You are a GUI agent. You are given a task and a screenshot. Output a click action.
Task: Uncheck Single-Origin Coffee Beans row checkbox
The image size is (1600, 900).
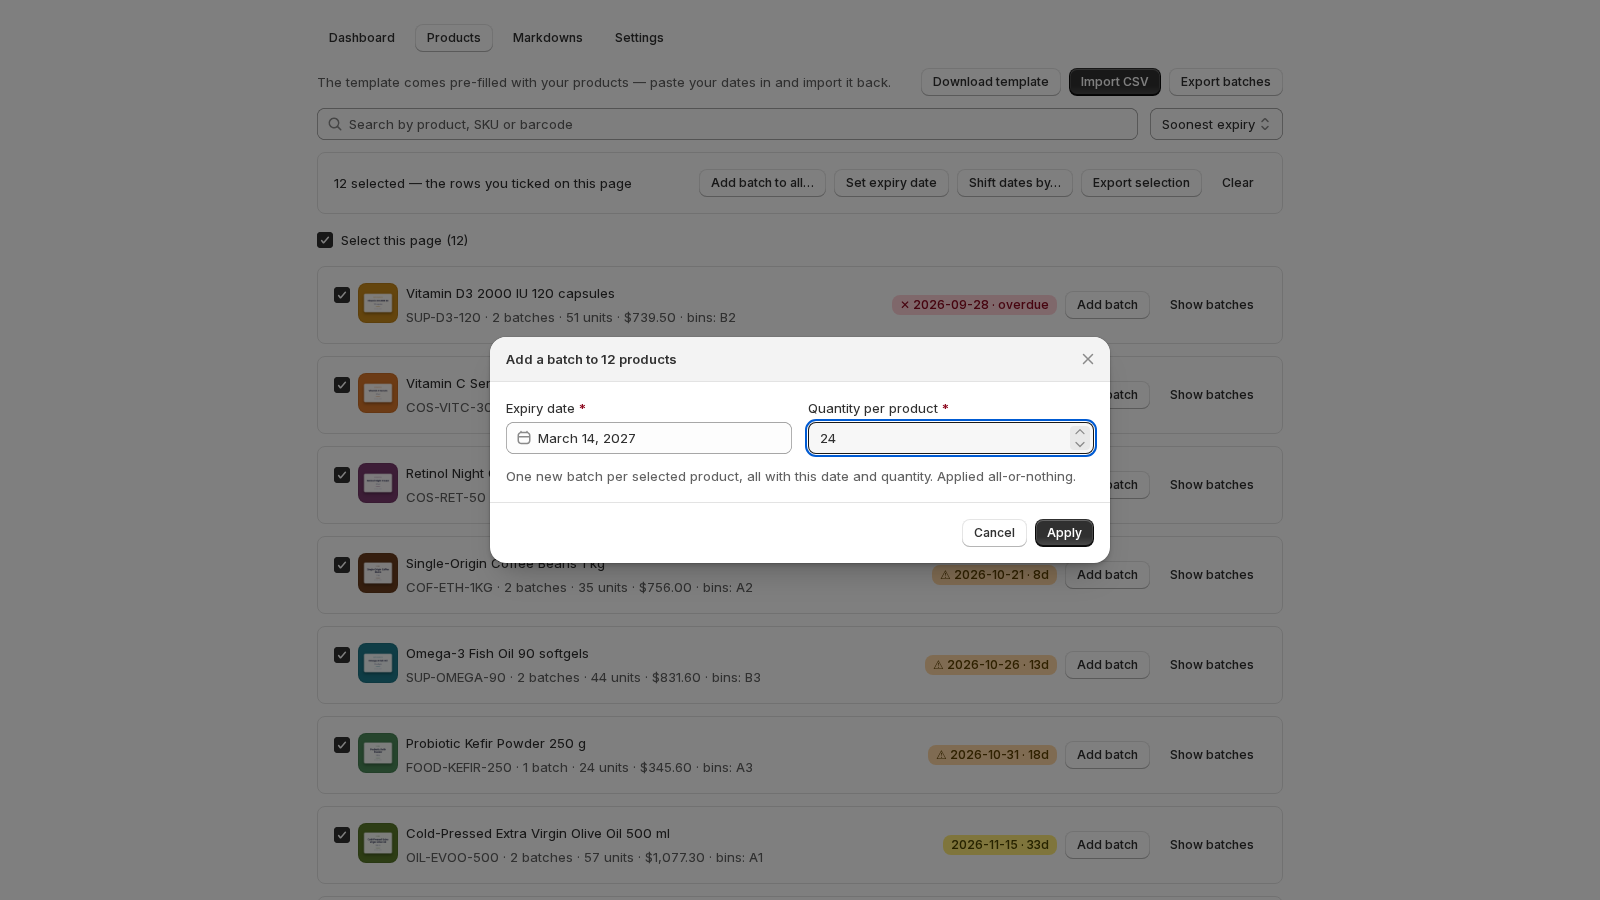[342, 565]
